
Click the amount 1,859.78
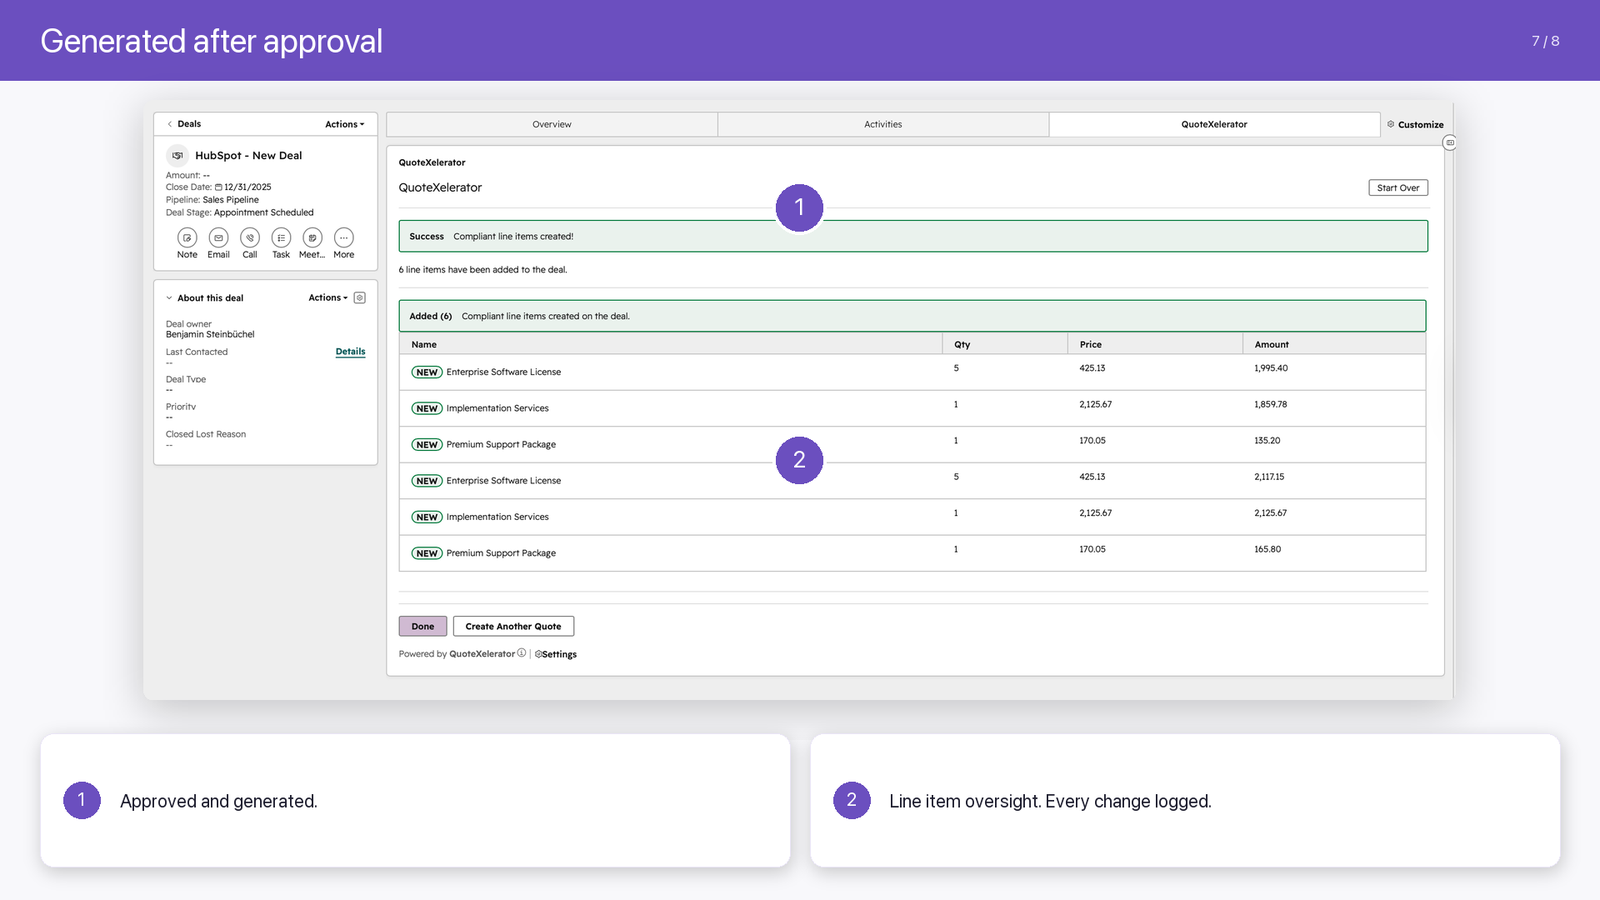(1271, 404)
